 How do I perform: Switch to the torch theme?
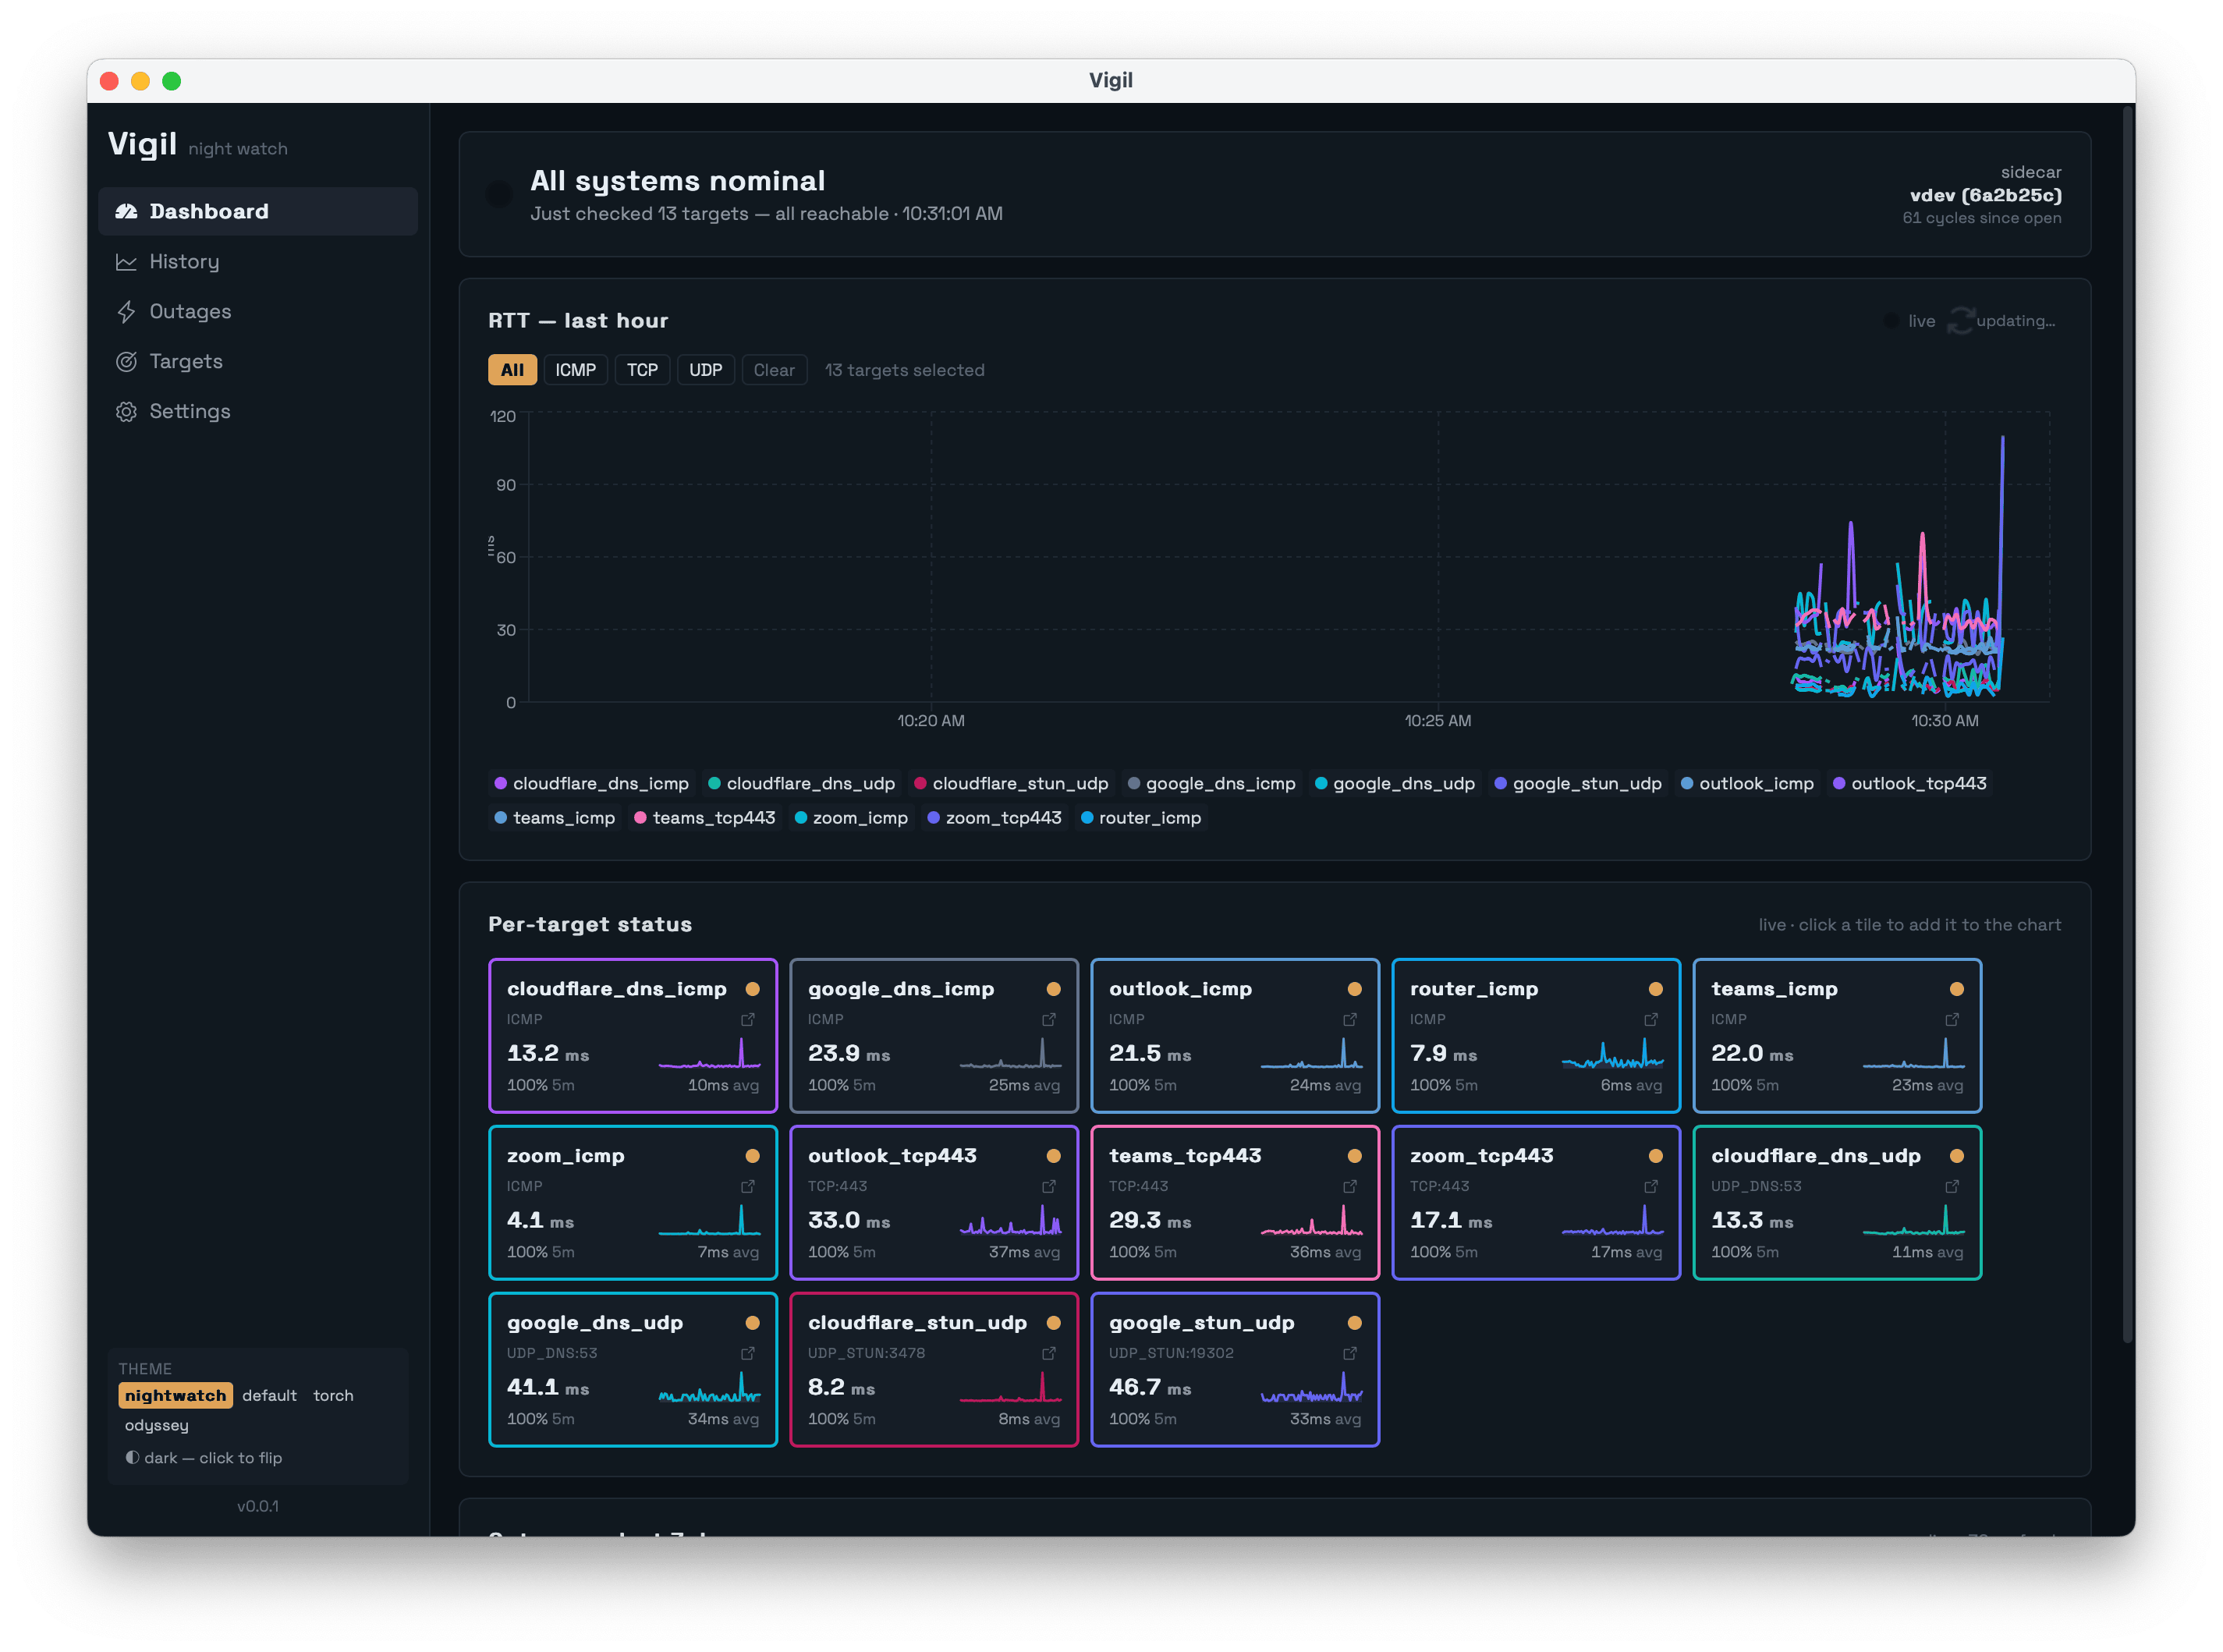(333, 1396)
